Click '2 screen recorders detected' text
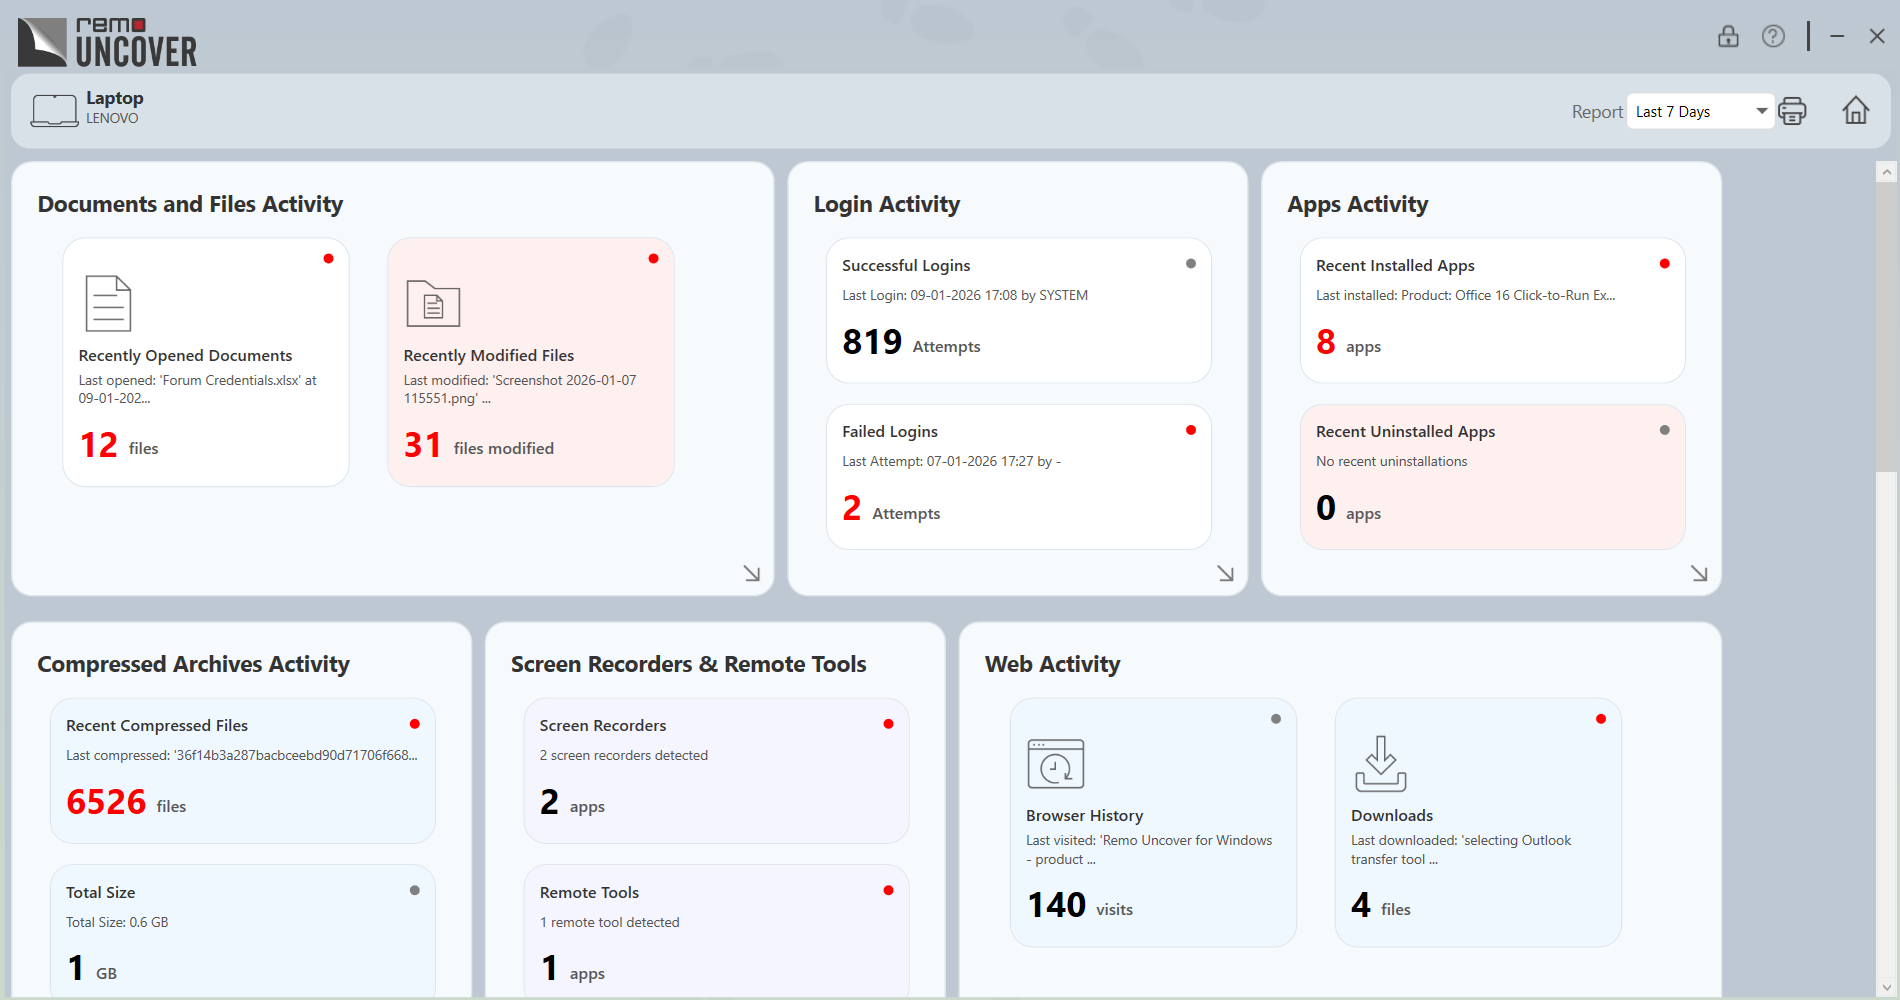 [624, 755]
